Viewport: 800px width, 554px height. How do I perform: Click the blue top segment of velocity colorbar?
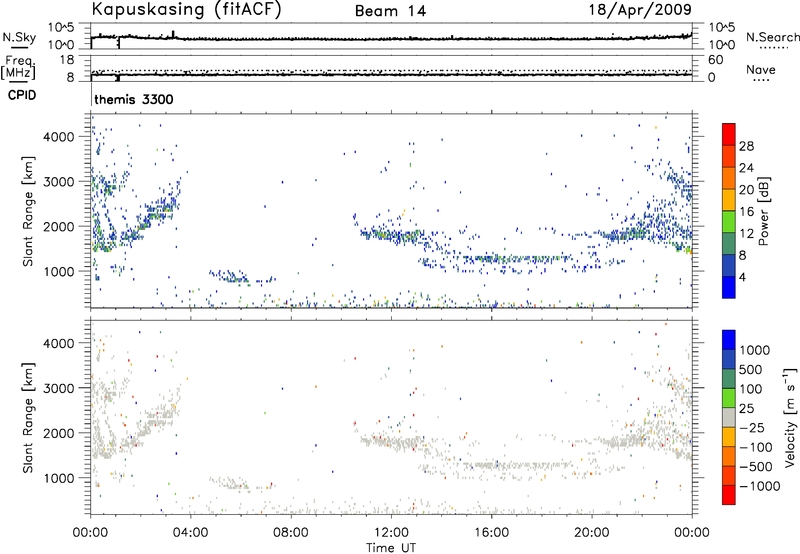click(729, 340)
